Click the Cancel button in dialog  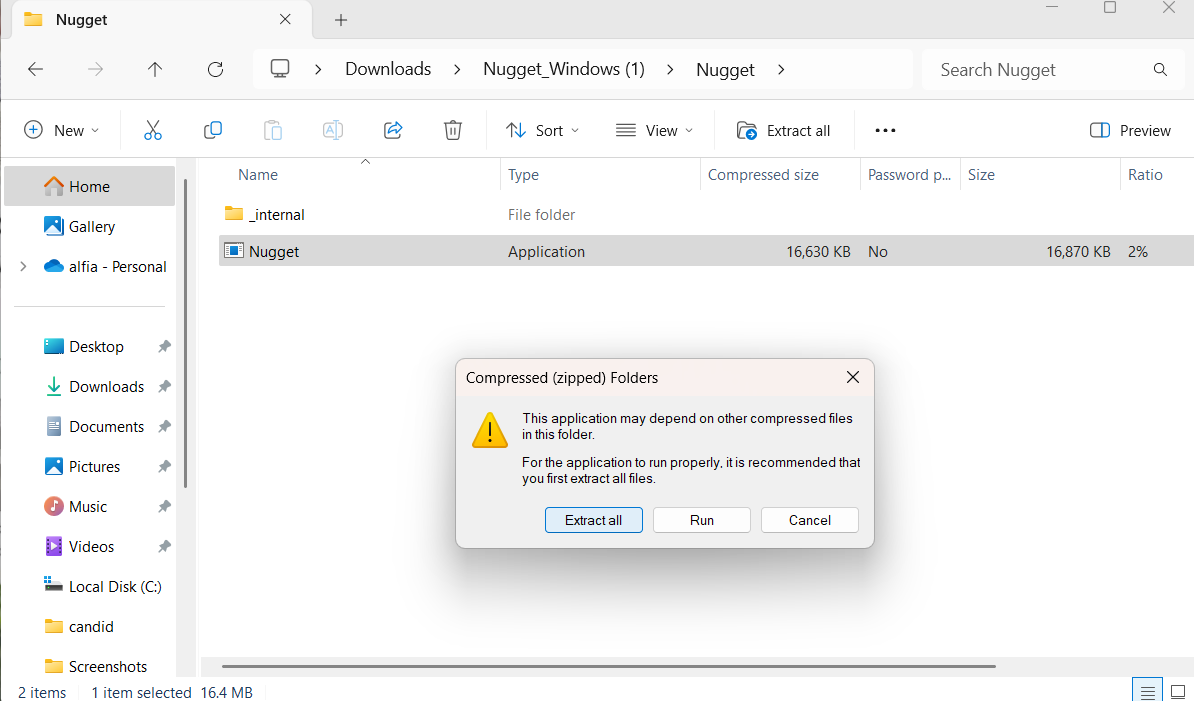(x=809, y=520)
